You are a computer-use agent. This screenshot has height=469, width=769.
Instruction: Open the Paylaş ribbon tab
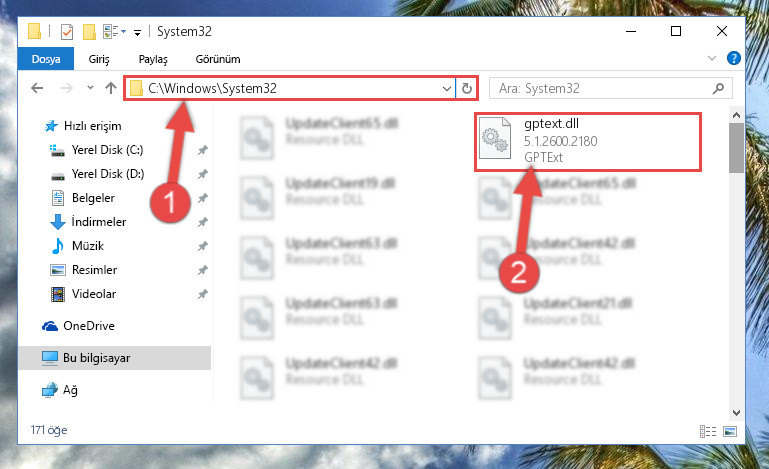tap(153, 59)
